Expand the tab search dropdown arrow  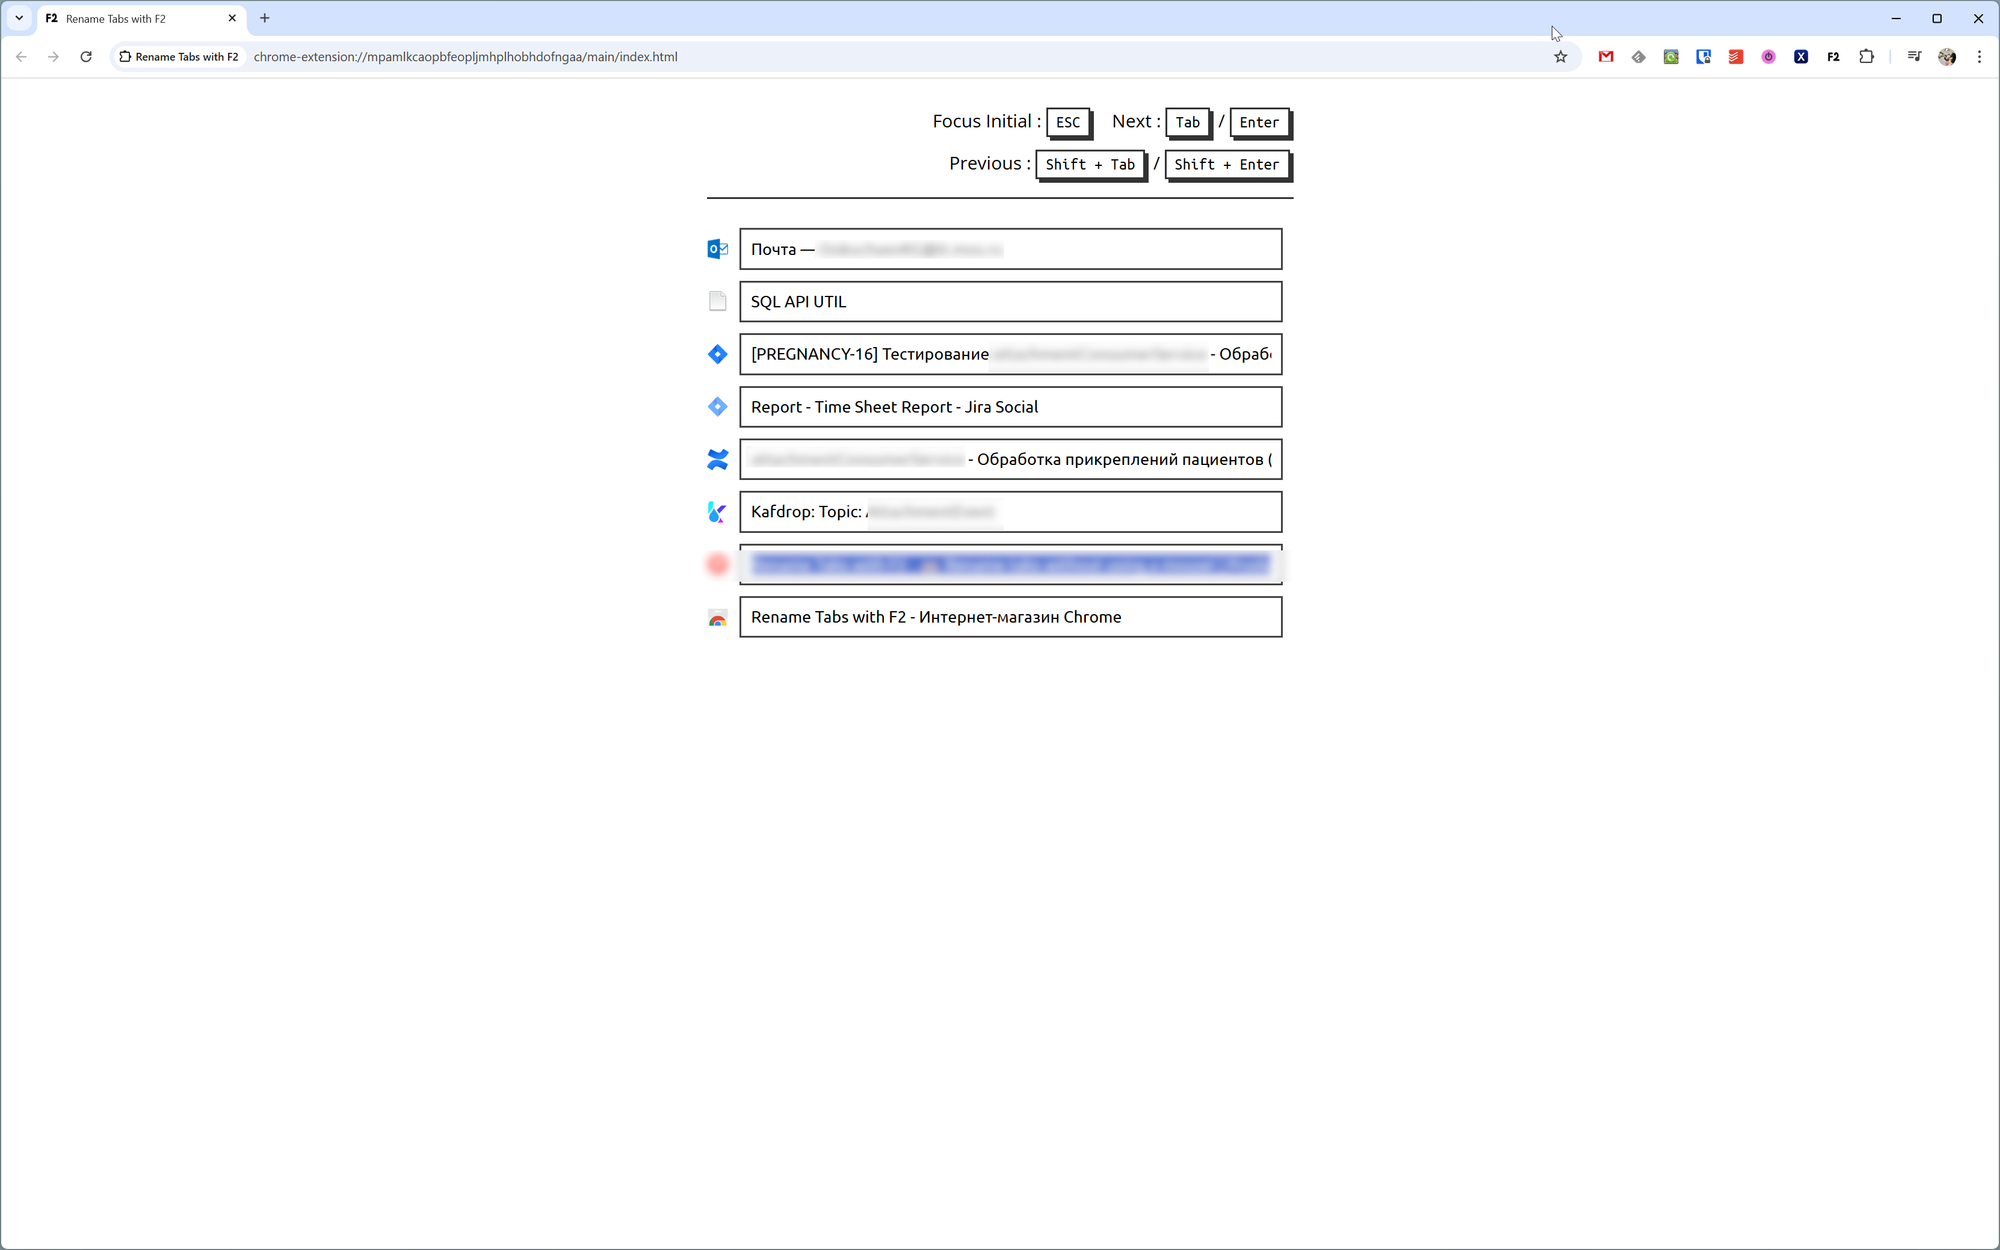[x=19, y=18]
